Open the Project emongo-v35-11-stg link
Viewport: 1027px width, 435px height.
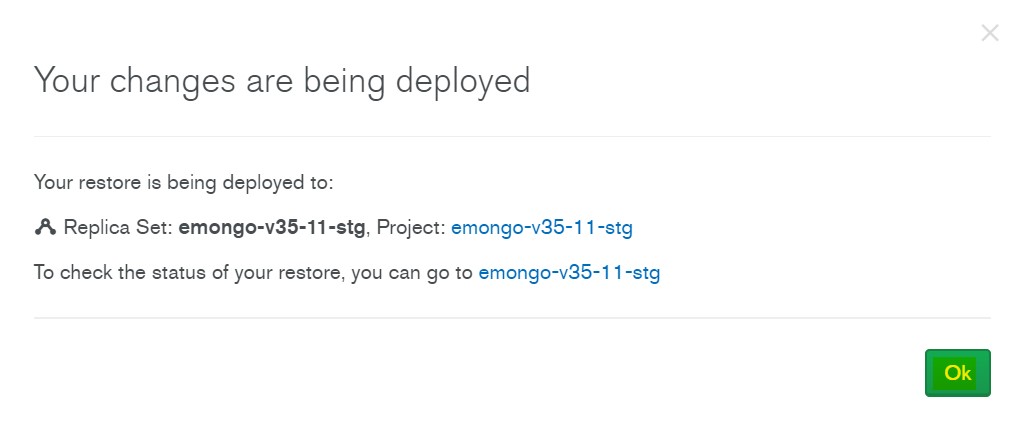pos(541,227)
